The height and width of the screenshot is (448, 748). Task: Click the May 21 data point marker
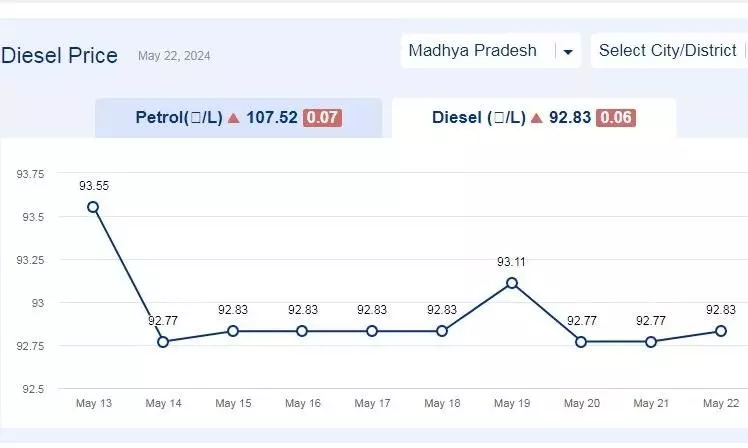[x=651, y=342]
